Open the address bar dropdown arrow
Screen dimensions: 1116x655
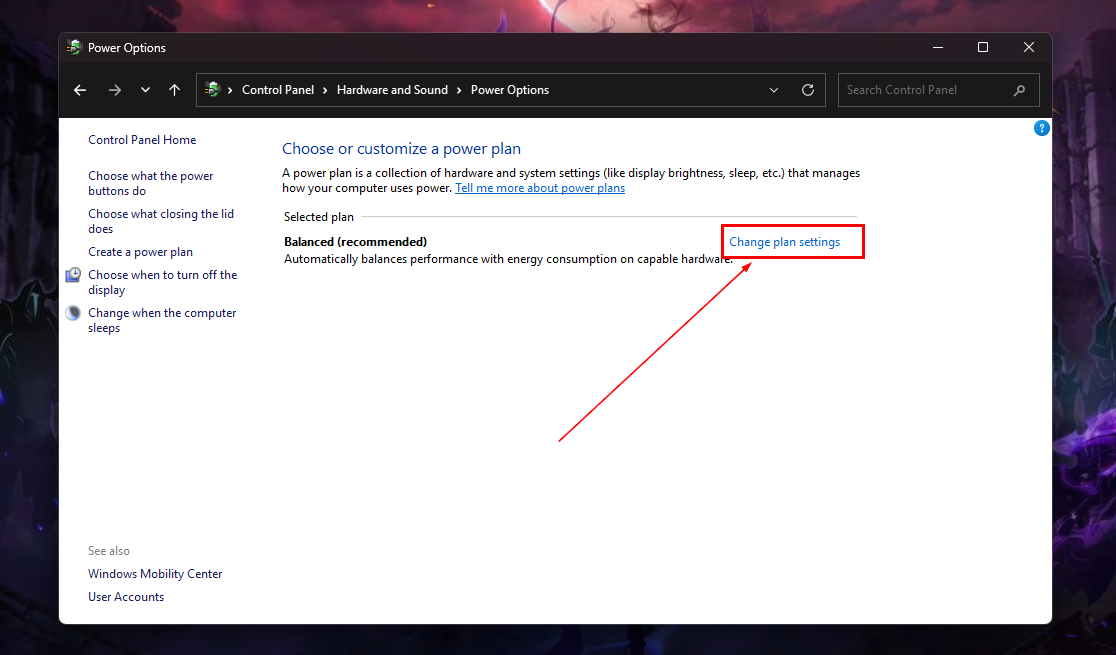click(773, 89)
